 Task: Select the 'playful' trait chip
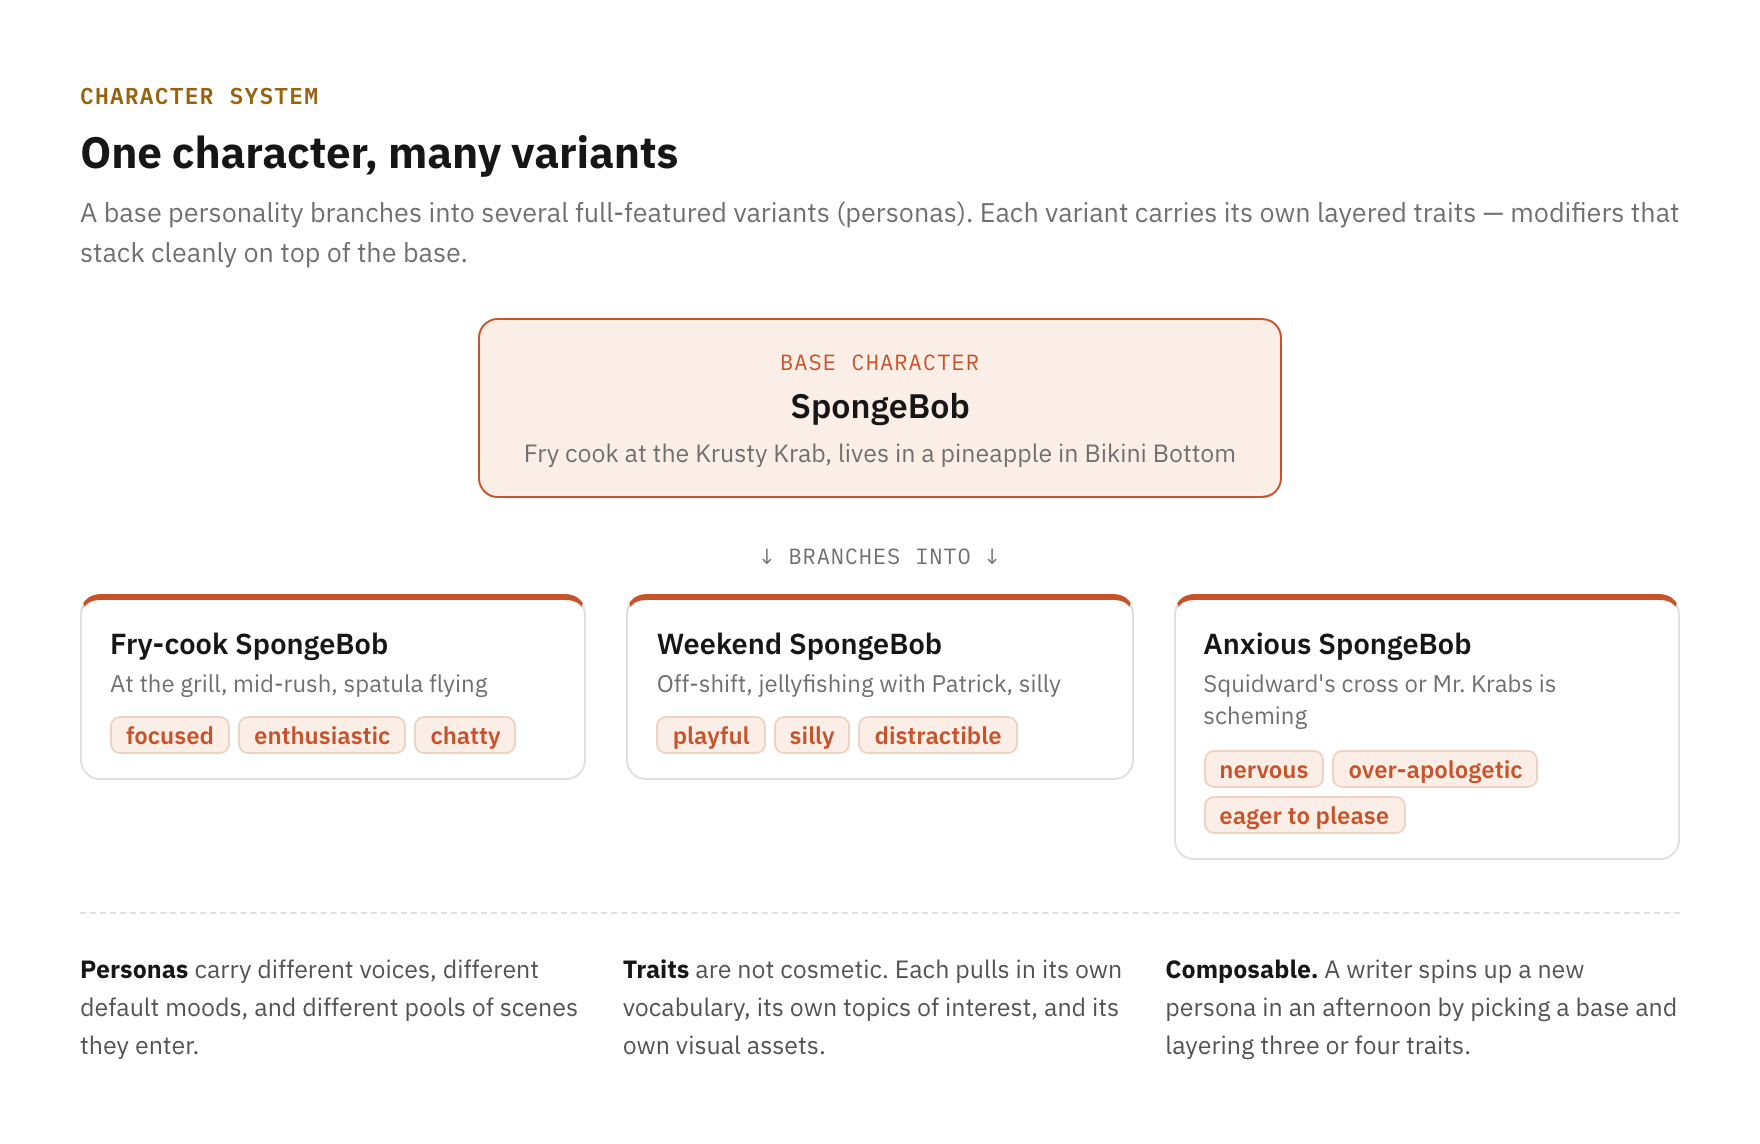[x=711, y=735]
